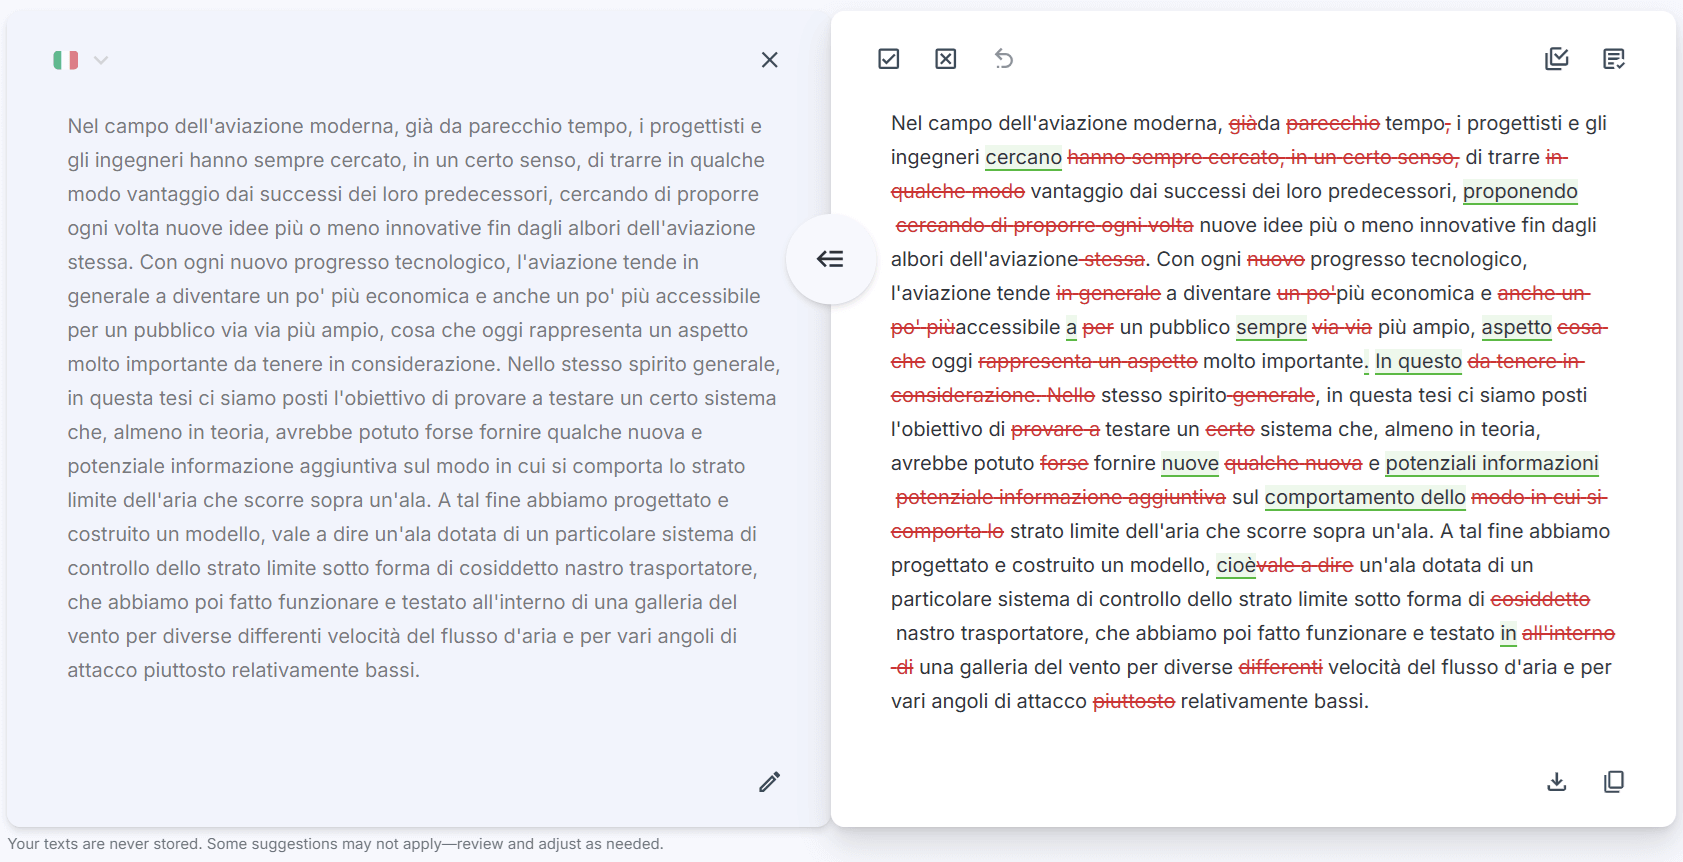Image resolution: width=1683 pixels, height=862 pixels.
Task: Click inserted suggestion "In questo"
Action: click(1418, 361)
